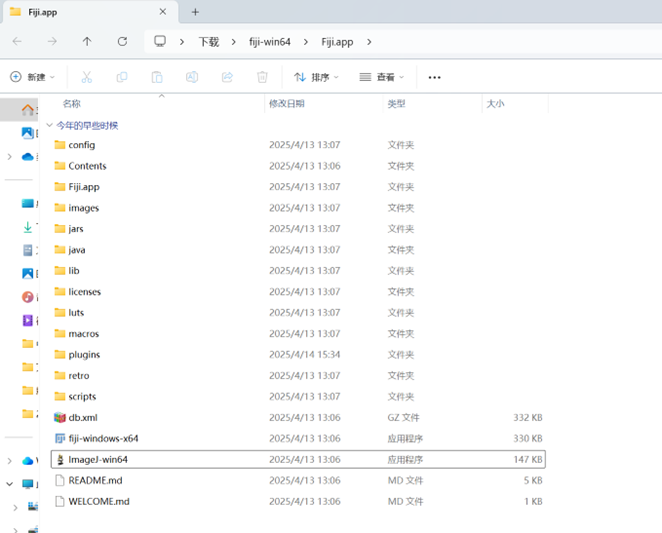Viewport: 662px width, 533px height.
Task: Click the Cut scissors icon
Action: [x=87, y=77]
